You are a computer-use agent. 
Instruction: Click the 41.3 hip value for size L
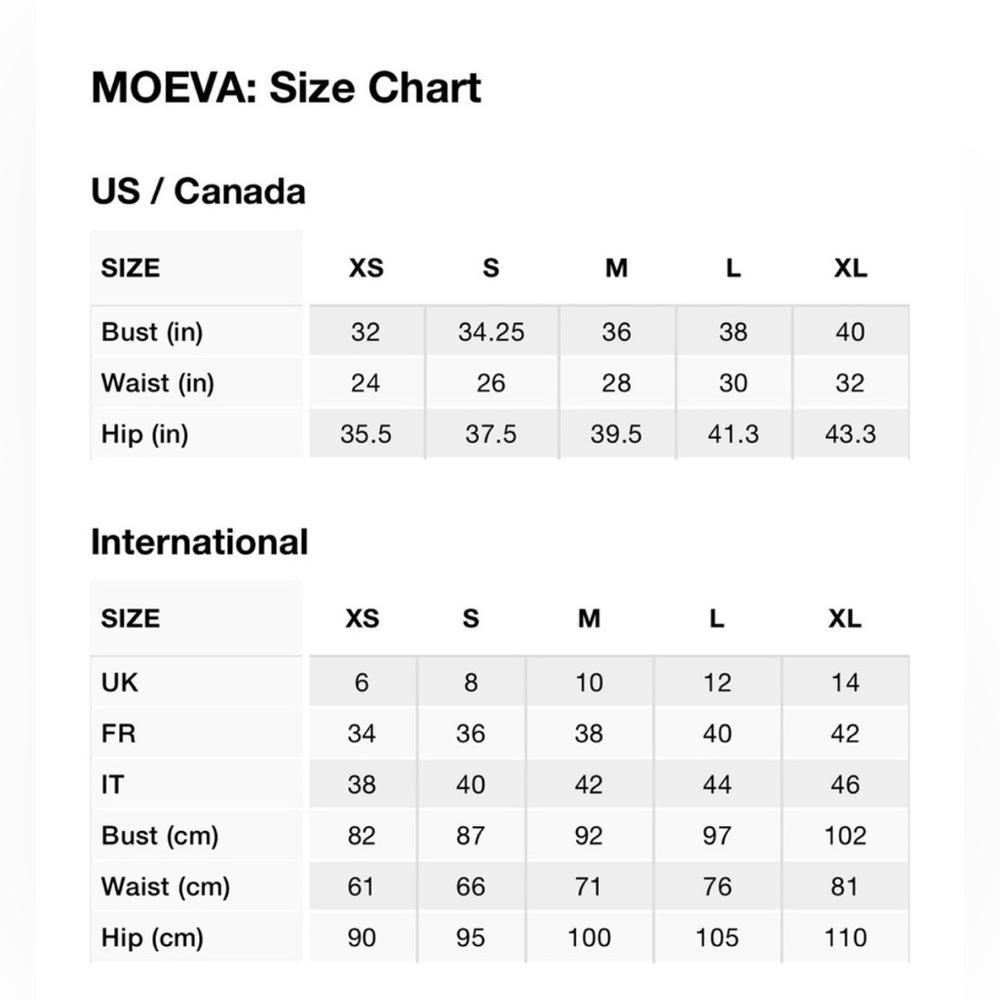(x=733, y=434)
